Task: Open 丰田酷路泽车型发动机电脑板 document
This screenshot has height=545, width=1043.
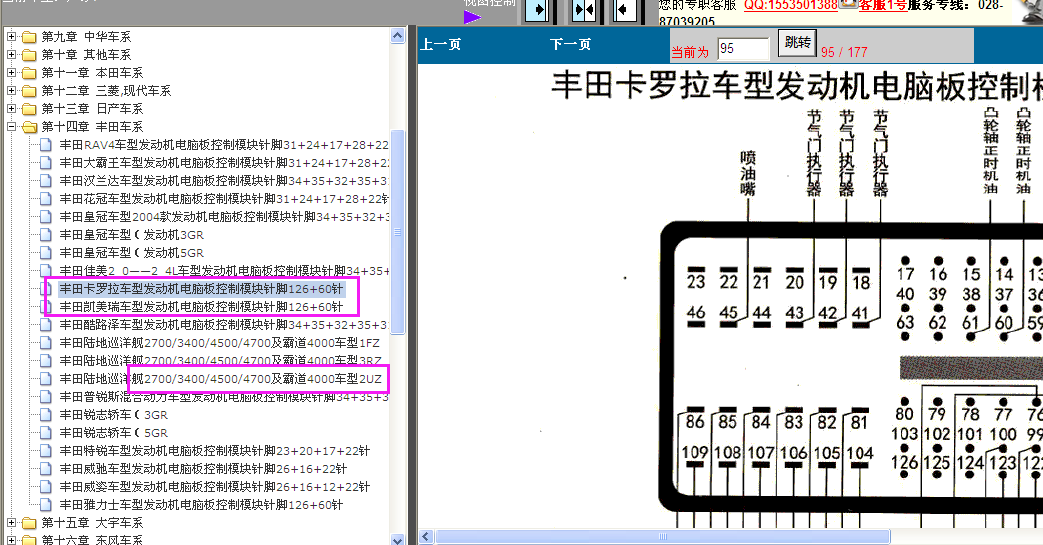Action: 224,324
